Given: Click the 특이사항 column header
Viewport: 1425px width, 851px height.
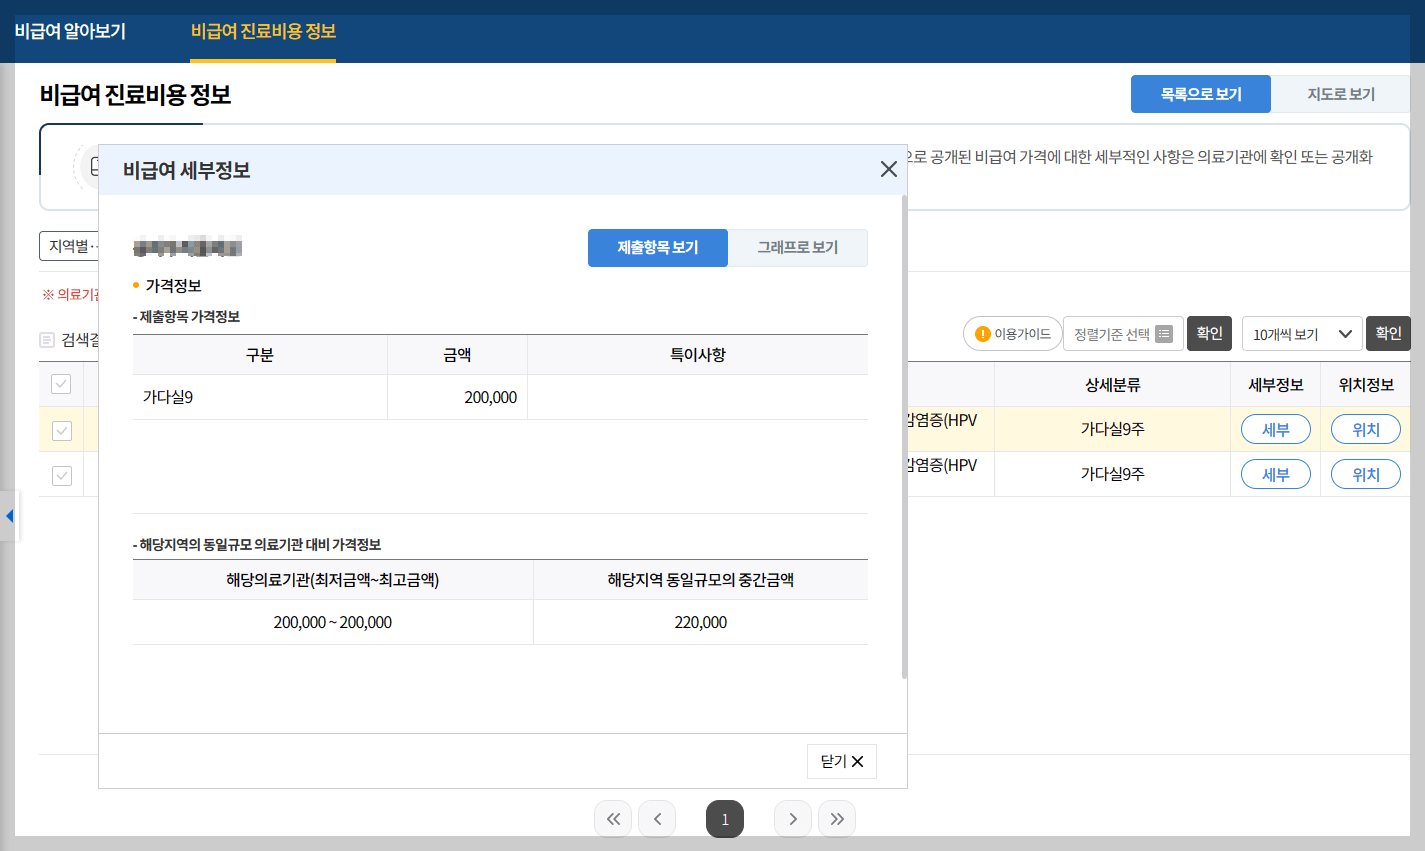Looking at the screenshot, I should [698, 355].
